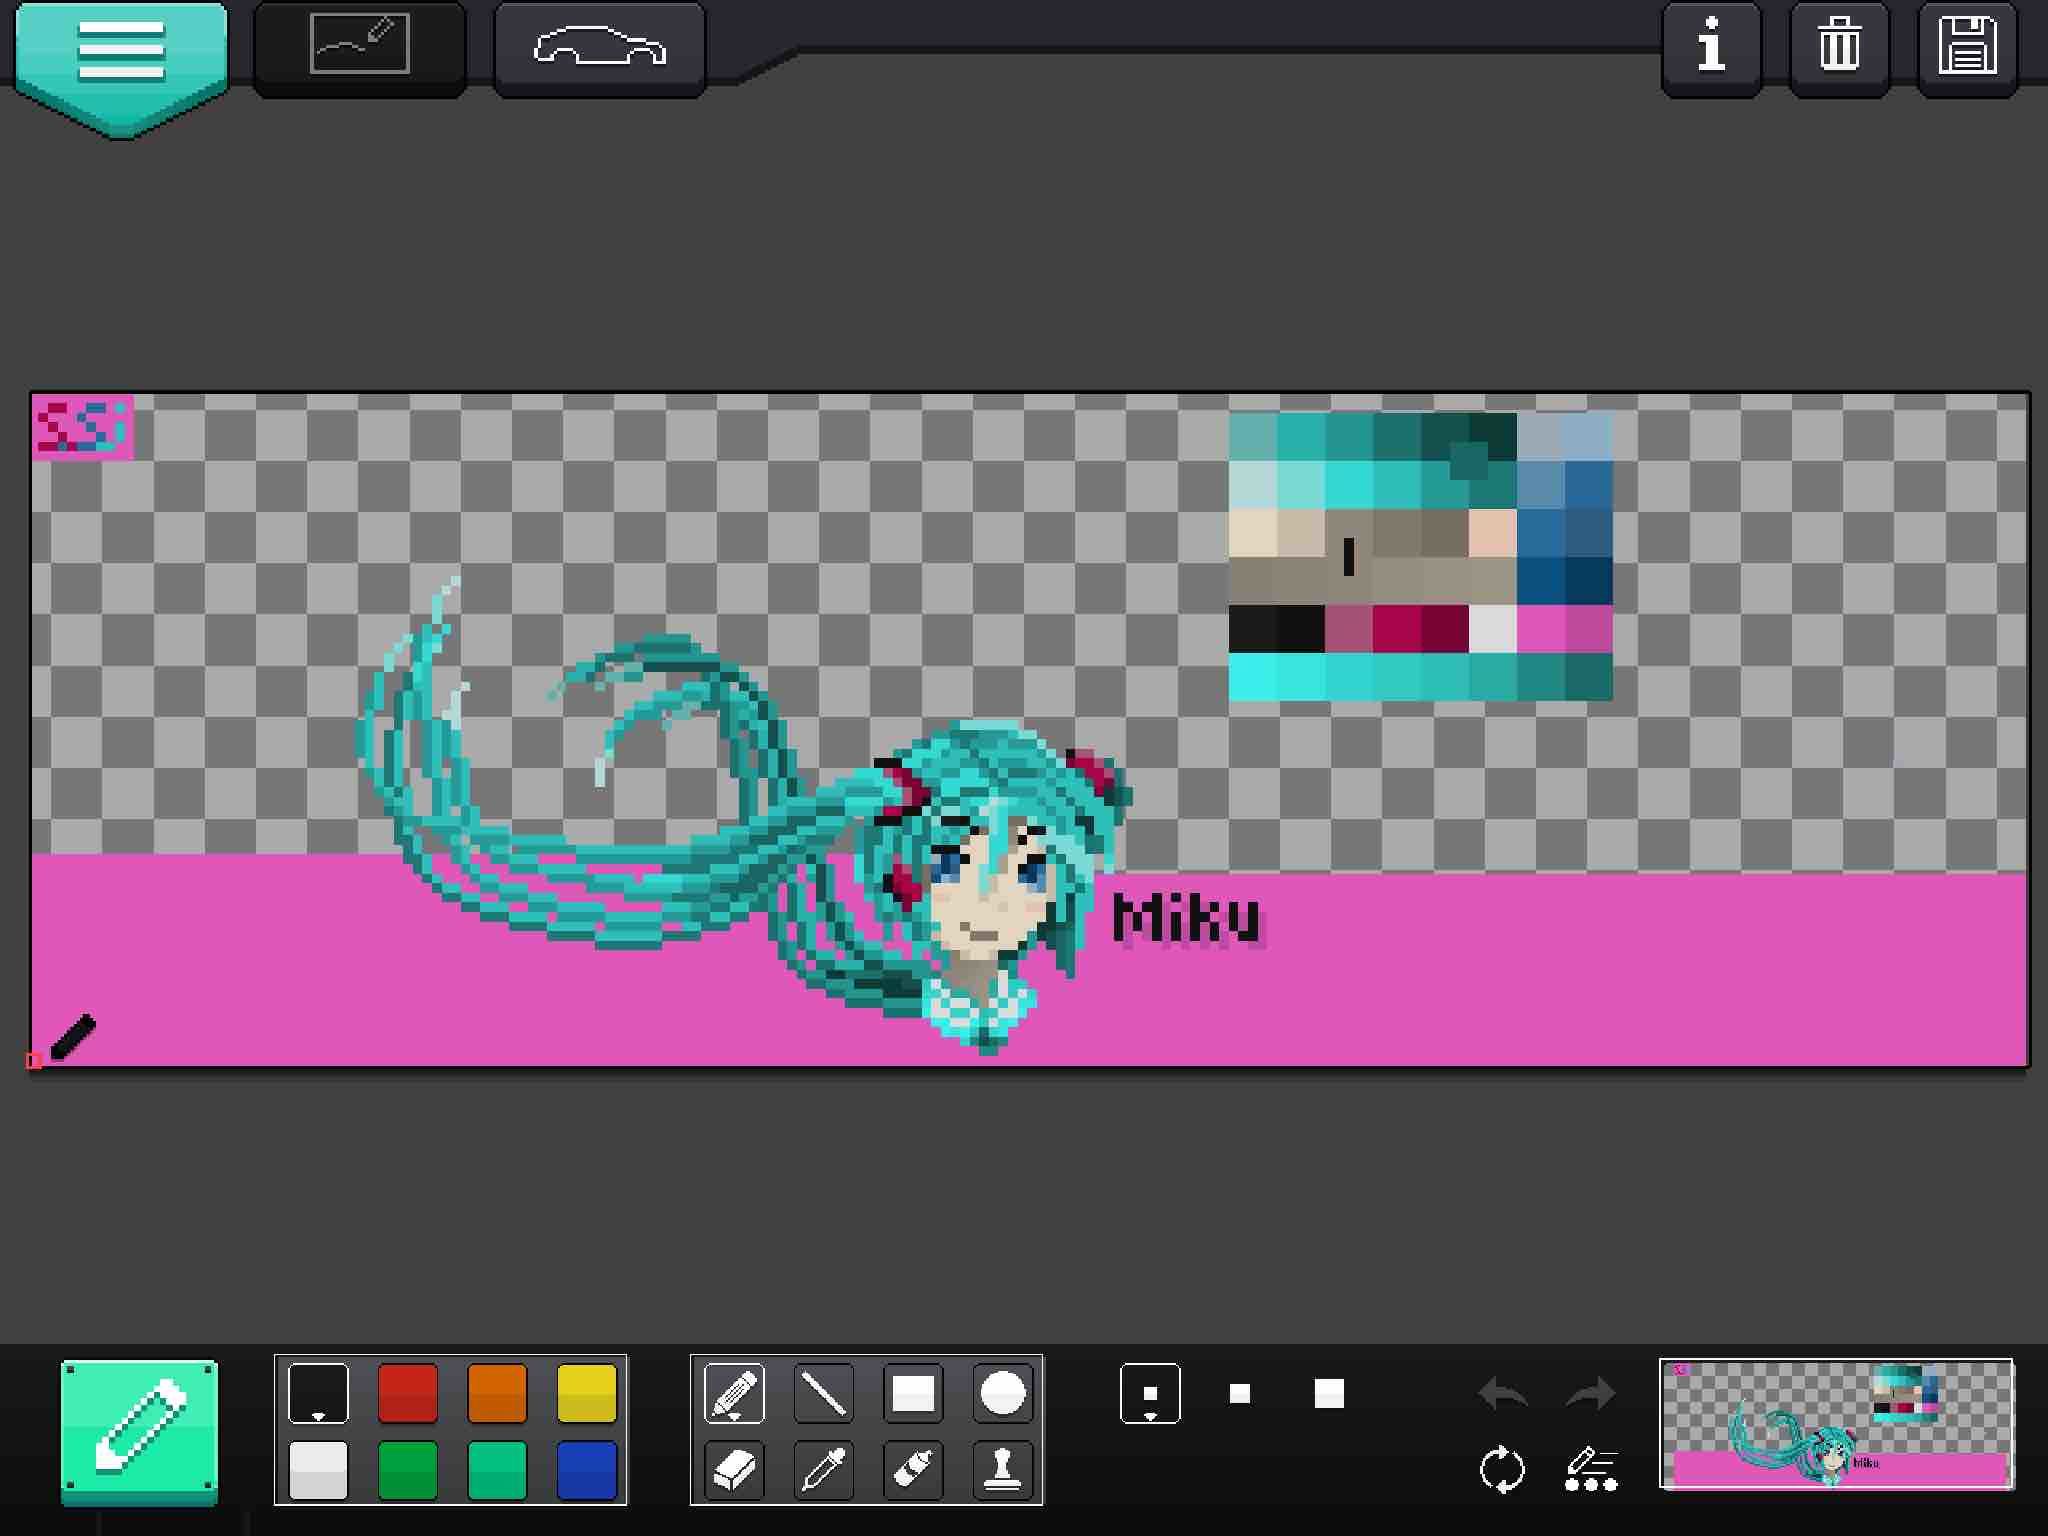This screenshot has width=2048, height=1536.
Task: Tap the large green pencil mode button
Action: click(139, 1430)
